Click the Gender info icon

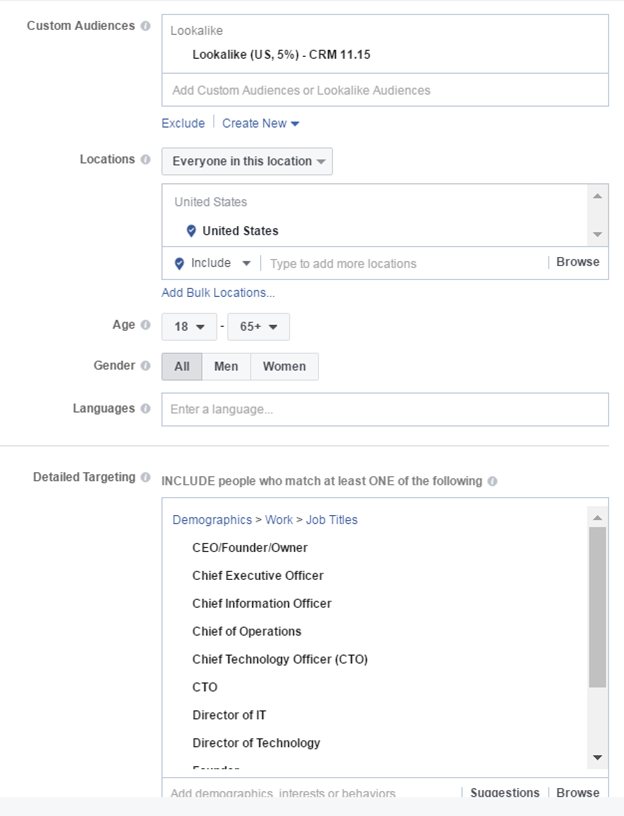(x=146, y=366)
